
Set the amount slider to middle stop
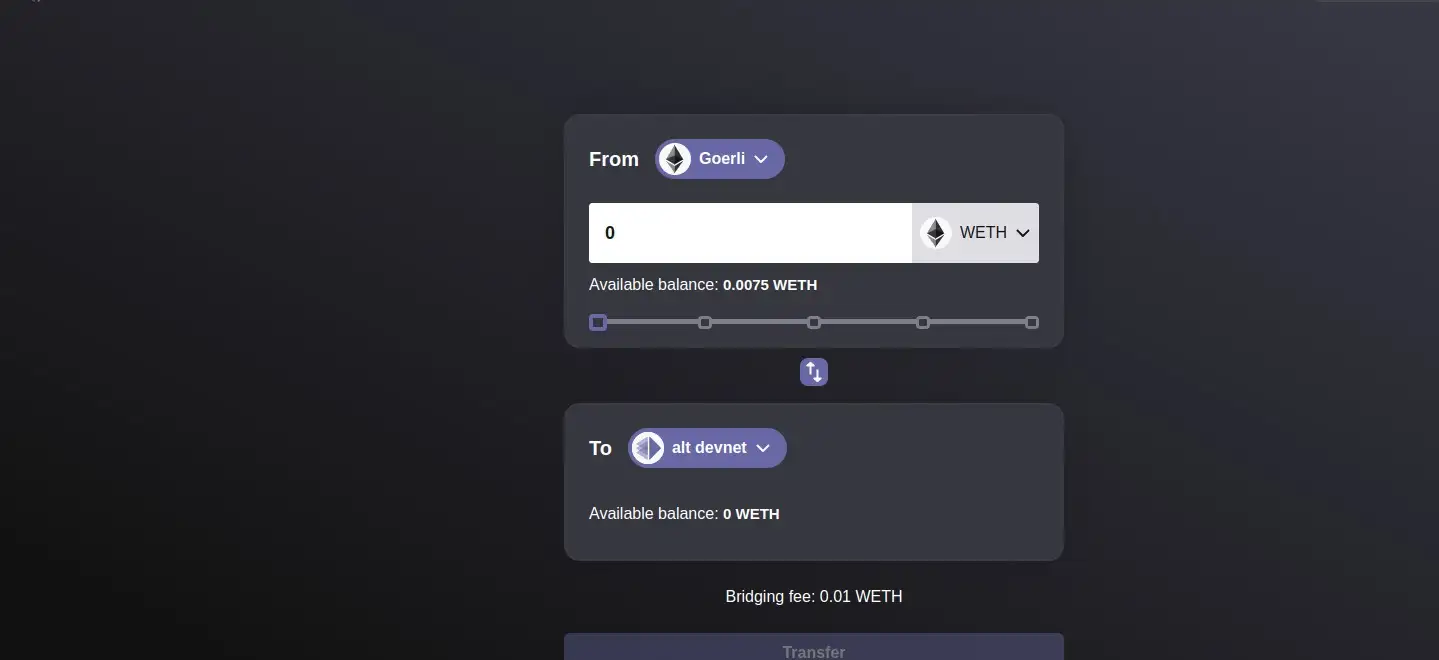point(814,322)
